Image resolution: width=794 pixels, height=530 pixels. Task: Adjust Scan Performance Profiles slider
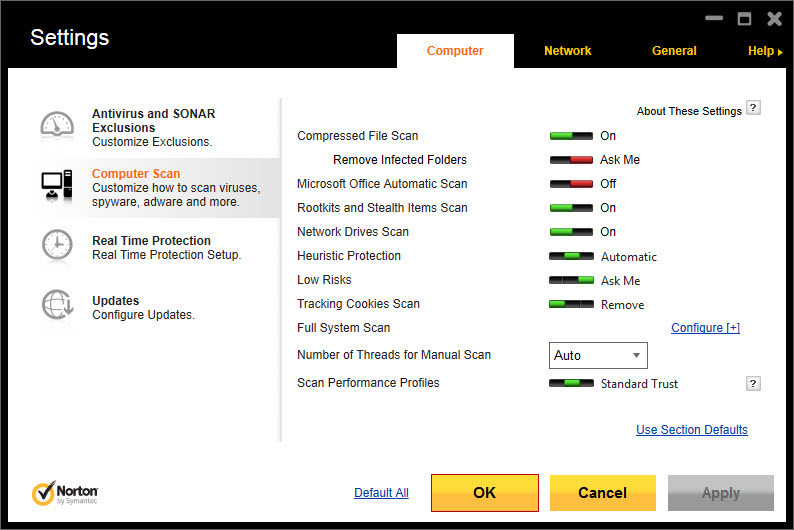point(571,383)
